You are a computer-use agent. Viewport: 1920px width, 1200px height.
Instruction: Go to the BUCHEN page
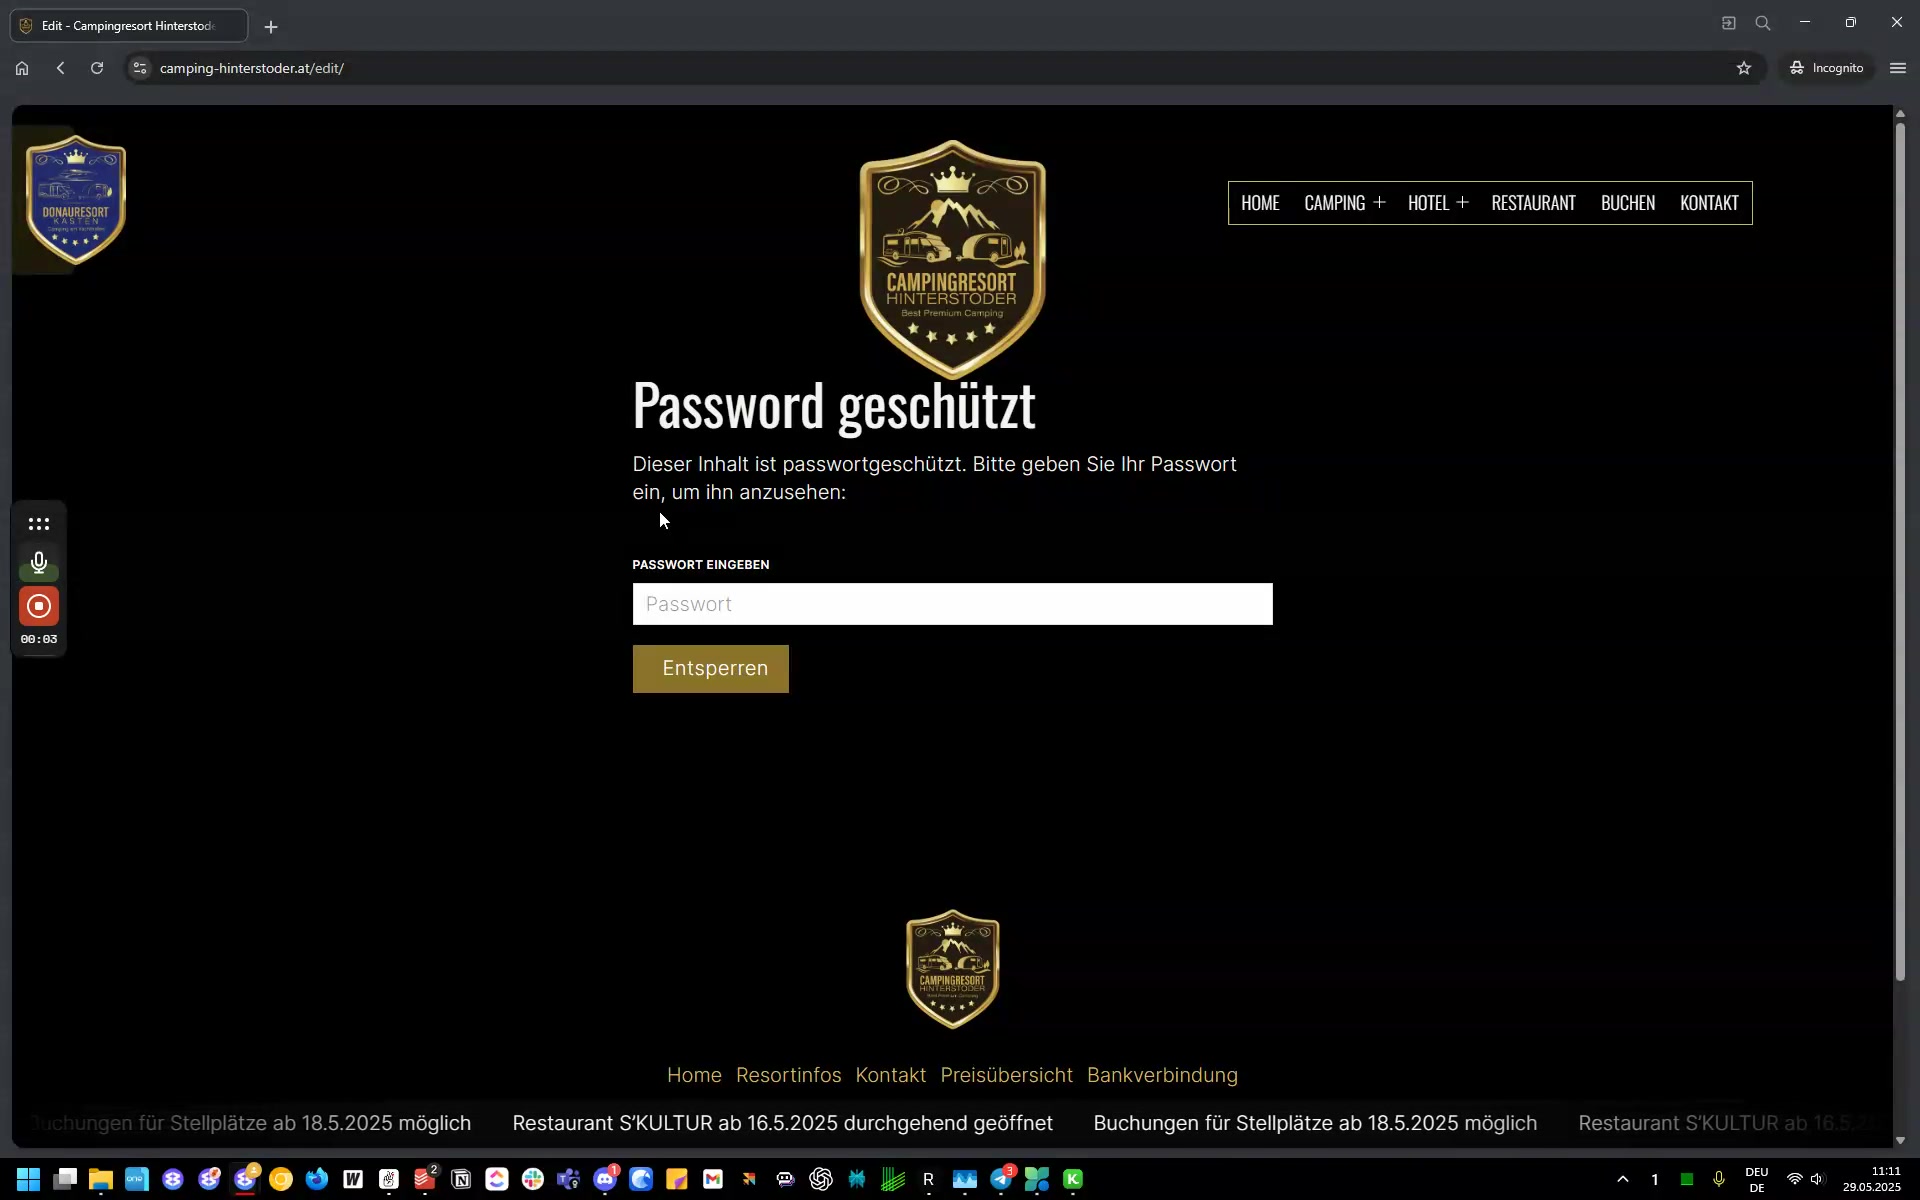pos(1627,203)
